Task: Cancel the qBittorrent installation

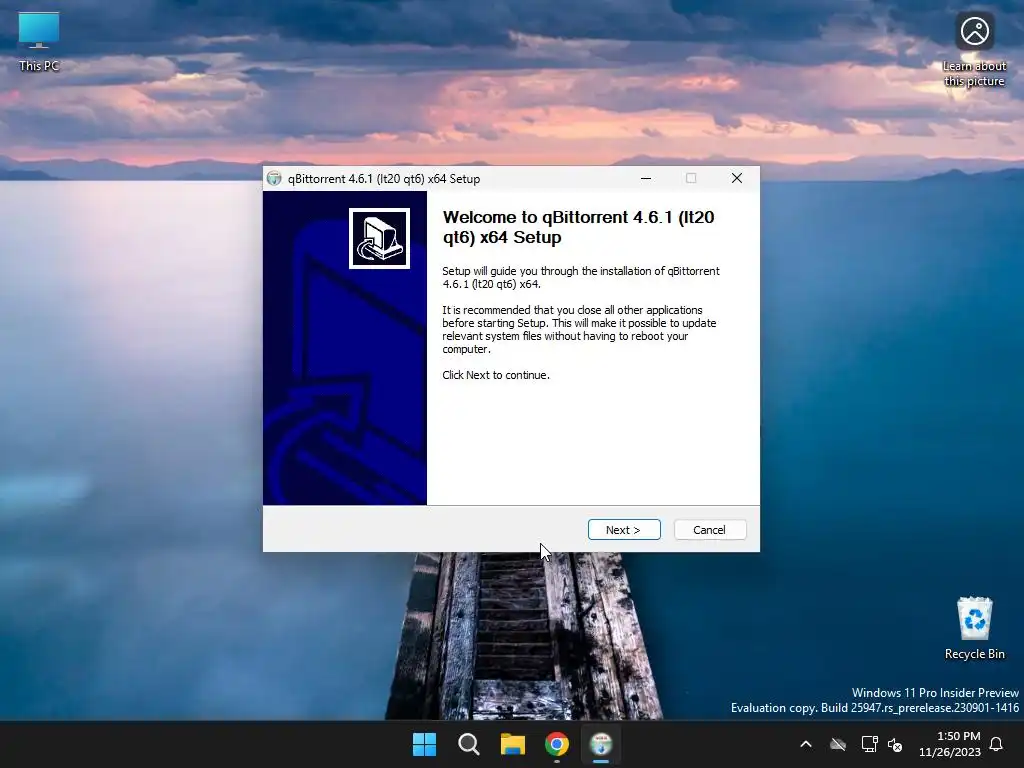Action: point(709,530)
